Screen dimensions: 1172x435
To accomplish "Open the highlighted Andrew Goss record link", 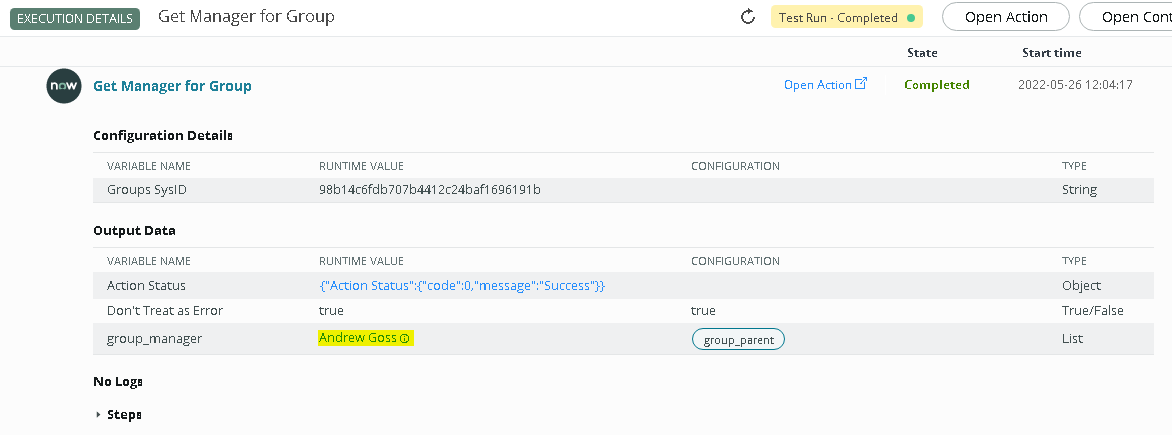I will (x=357, y=339).
